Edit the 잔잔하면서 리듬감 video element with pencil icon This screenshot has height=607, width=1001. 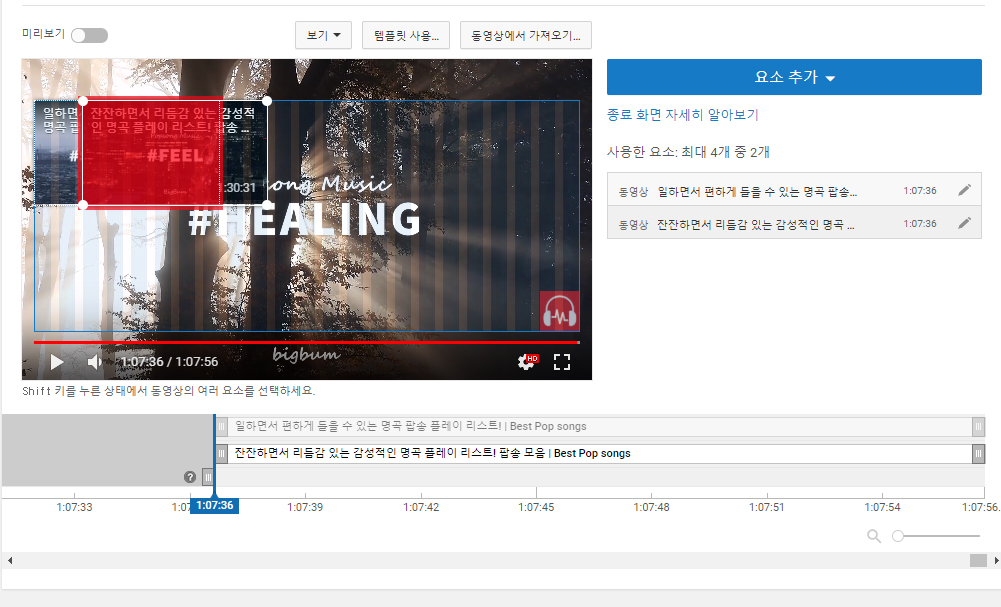click(965, 223)
